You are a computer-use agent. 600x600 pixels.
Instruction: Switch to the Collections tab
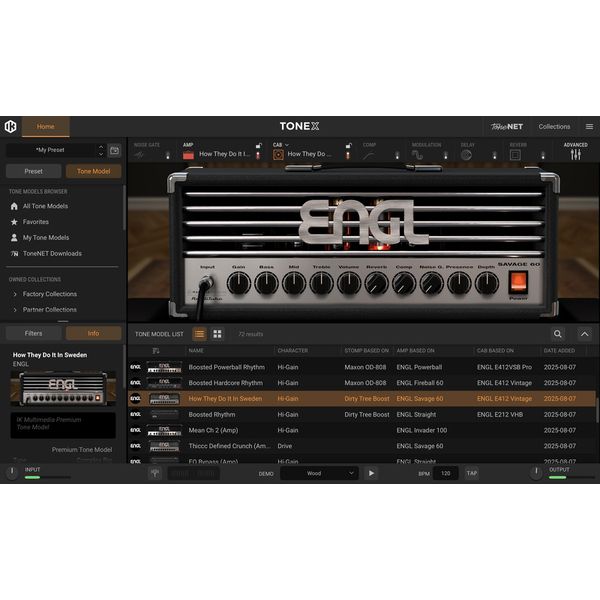[x=554, y=126]
